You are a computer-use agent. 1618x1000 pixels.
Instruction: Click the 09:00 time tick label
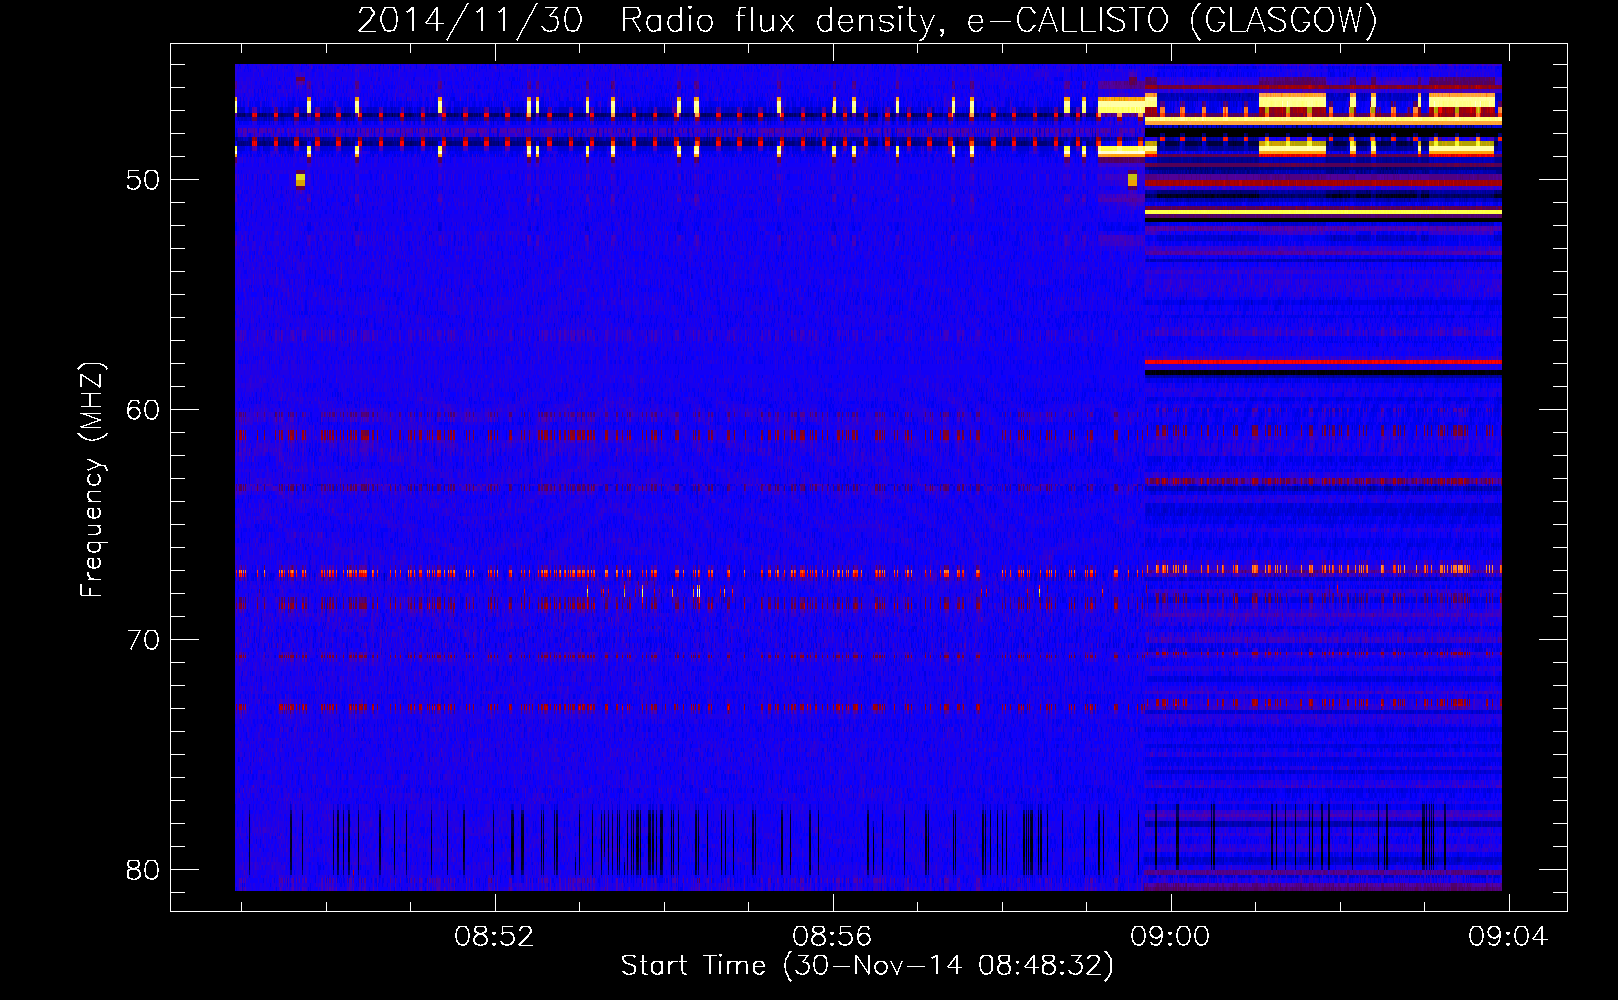pyautogui.click(x=1170, y=937)
